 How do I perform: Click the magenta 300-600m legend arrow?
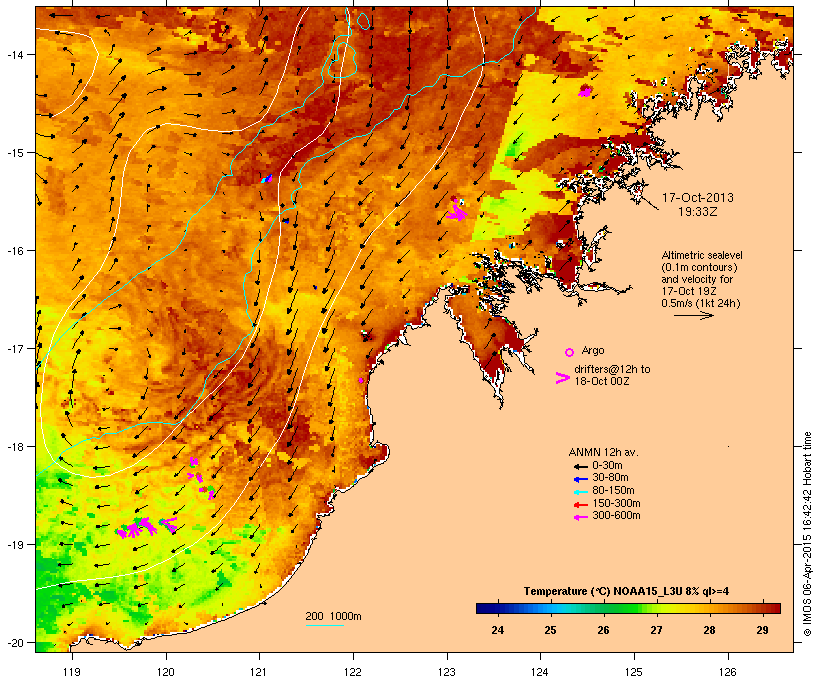[581, 517]
